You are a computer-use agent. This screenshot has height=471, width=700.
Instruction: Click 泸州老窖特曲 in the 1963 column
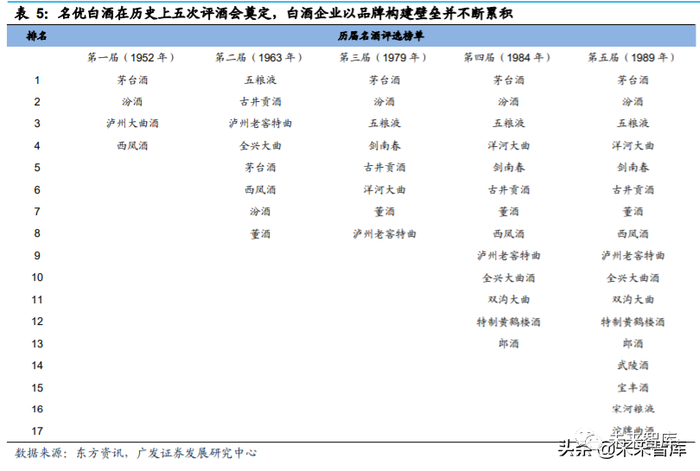(x=260, y=123)
